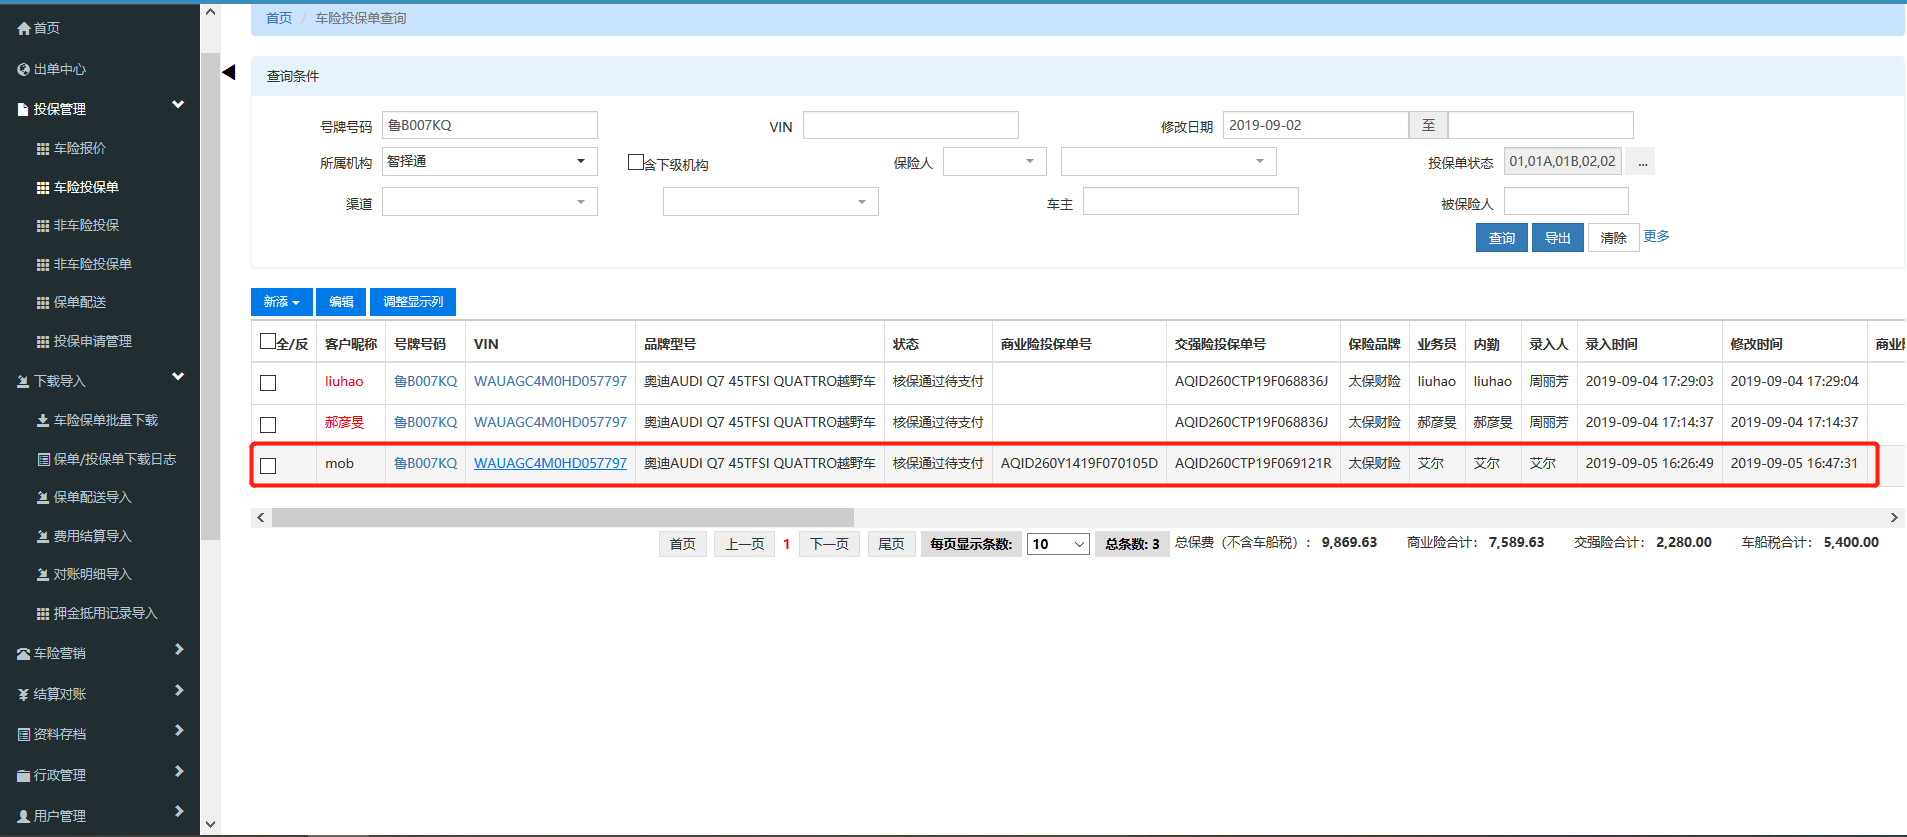Open 车险报价 in the sidebar

pos(80,149)
